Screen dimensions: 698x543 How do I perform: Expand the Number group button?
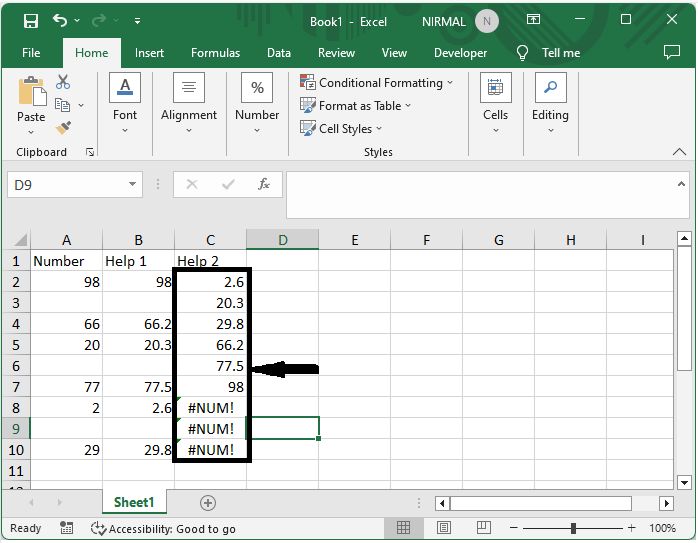click(257, 104)
